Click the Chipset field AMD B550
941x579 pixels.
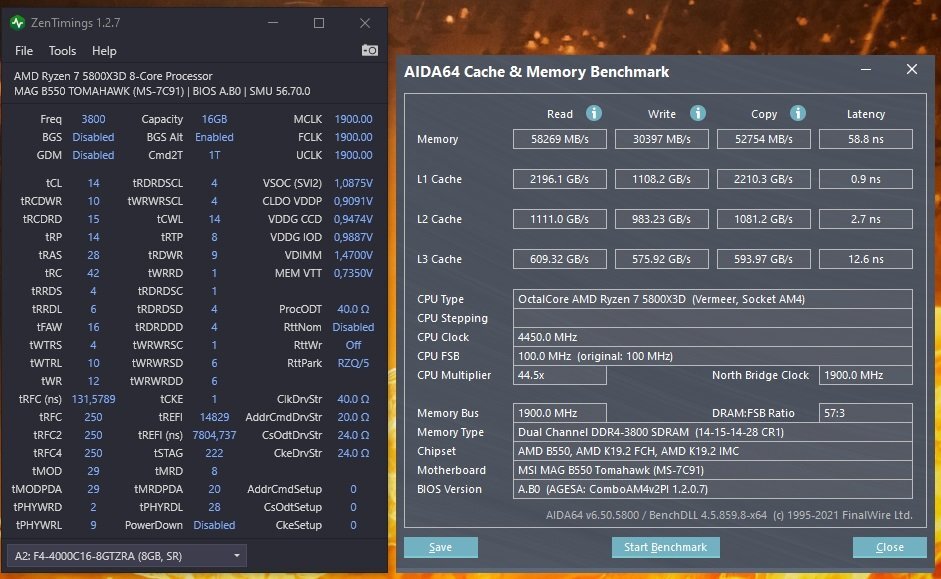point(713,451)
